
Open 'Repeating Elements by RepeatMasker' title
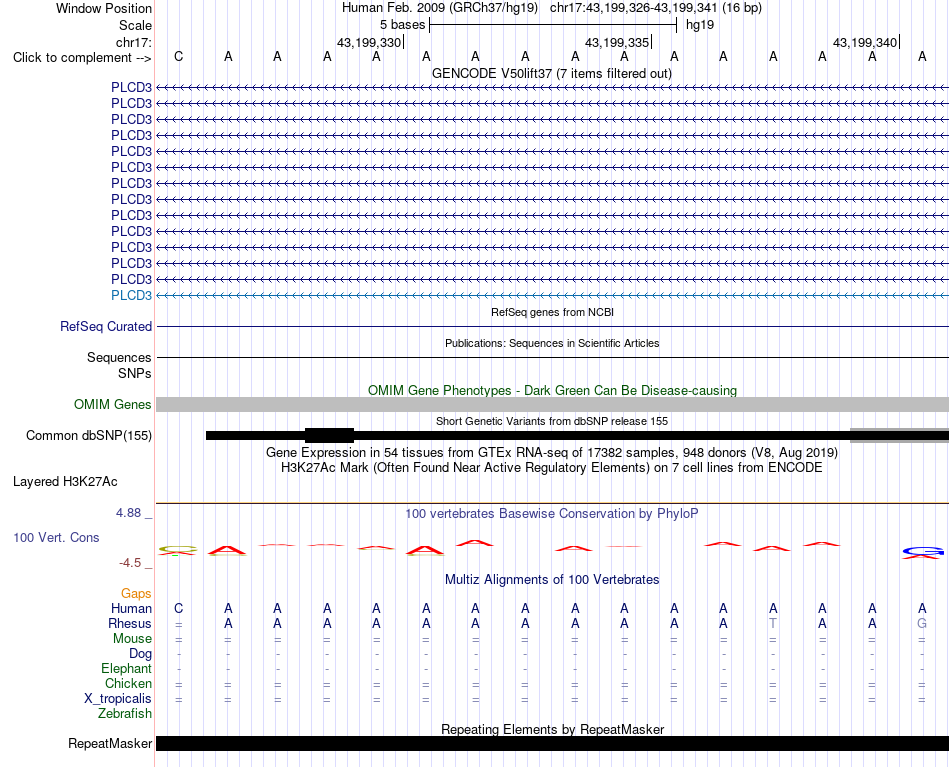[x=553, y=729]
